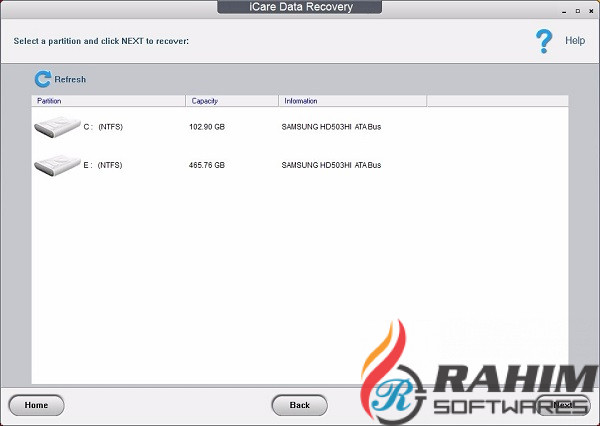Go Back to previous step
The image size is (600, 426).
coord(300,405)
